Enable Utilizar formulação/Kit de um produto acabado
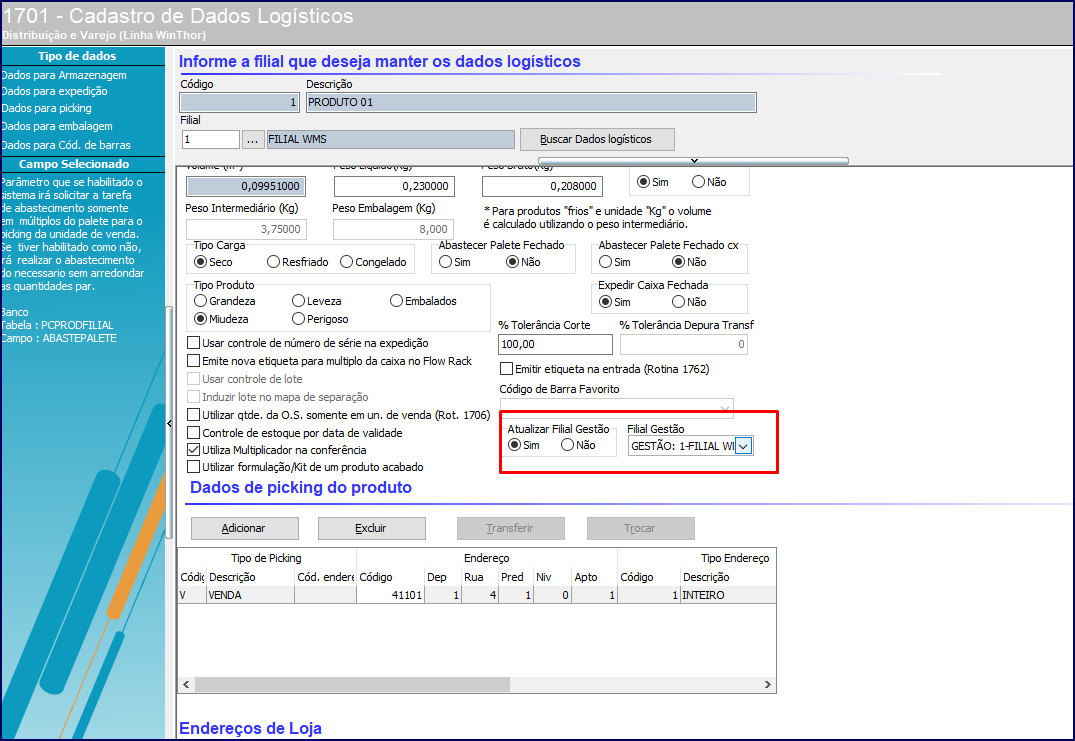The image size is (1075, 741). (194, 467)
